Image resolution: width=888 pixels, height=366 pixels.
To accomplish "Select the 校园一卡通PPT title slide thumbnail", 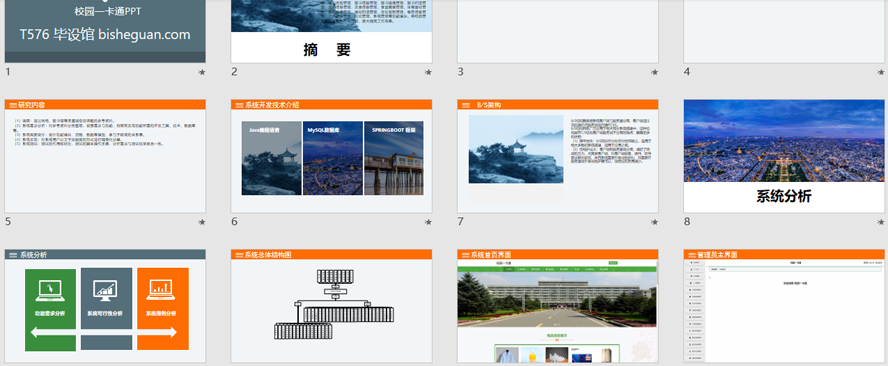I will pos(105,31).
